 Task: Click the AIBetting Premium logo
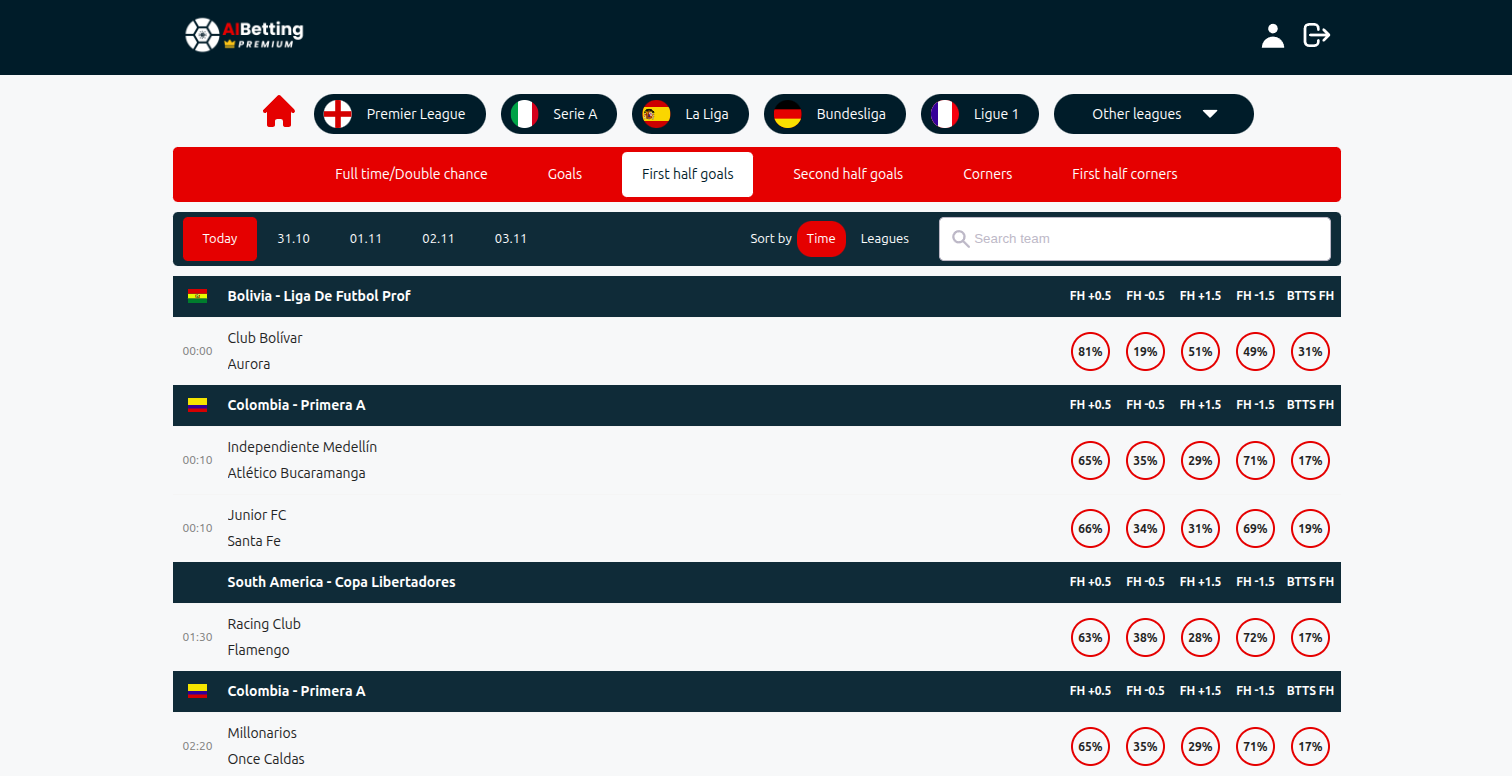pyautogui.click(x=244, y=35)
